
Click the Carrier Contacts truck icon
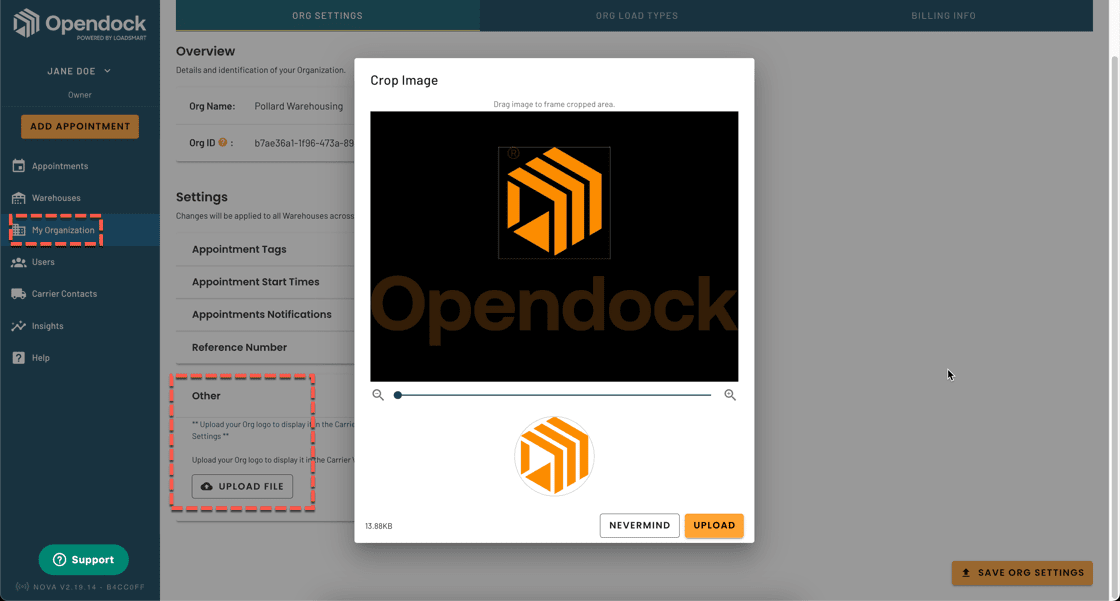[19, 294]
